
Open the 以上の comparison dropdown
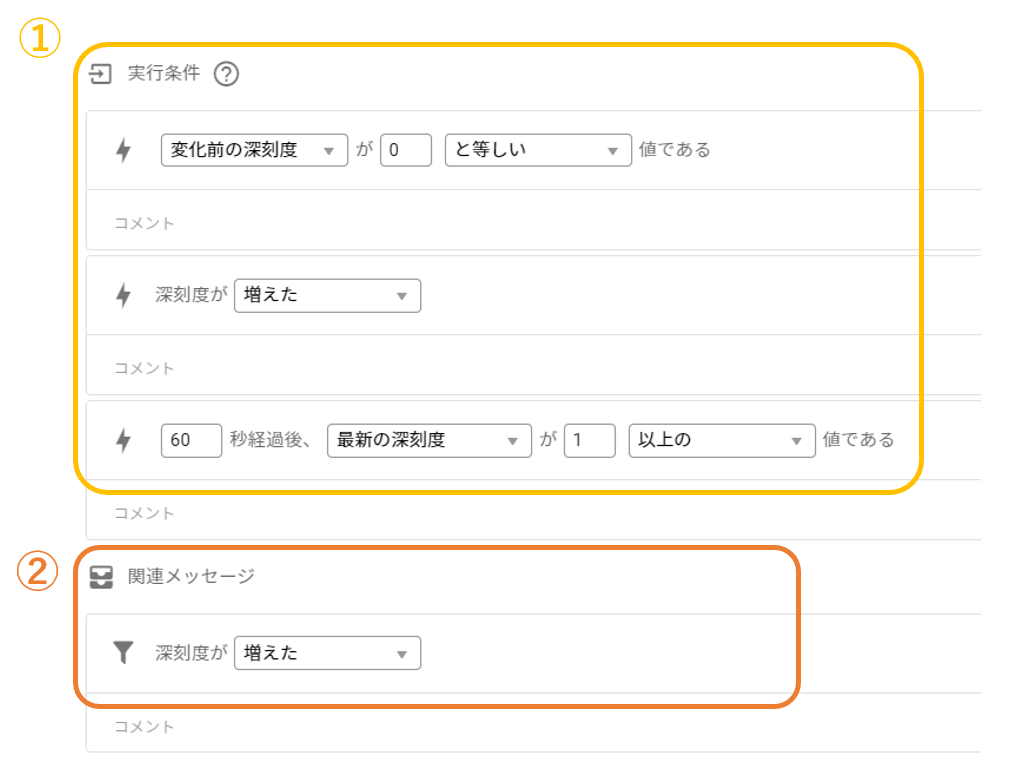click(722, 440)
